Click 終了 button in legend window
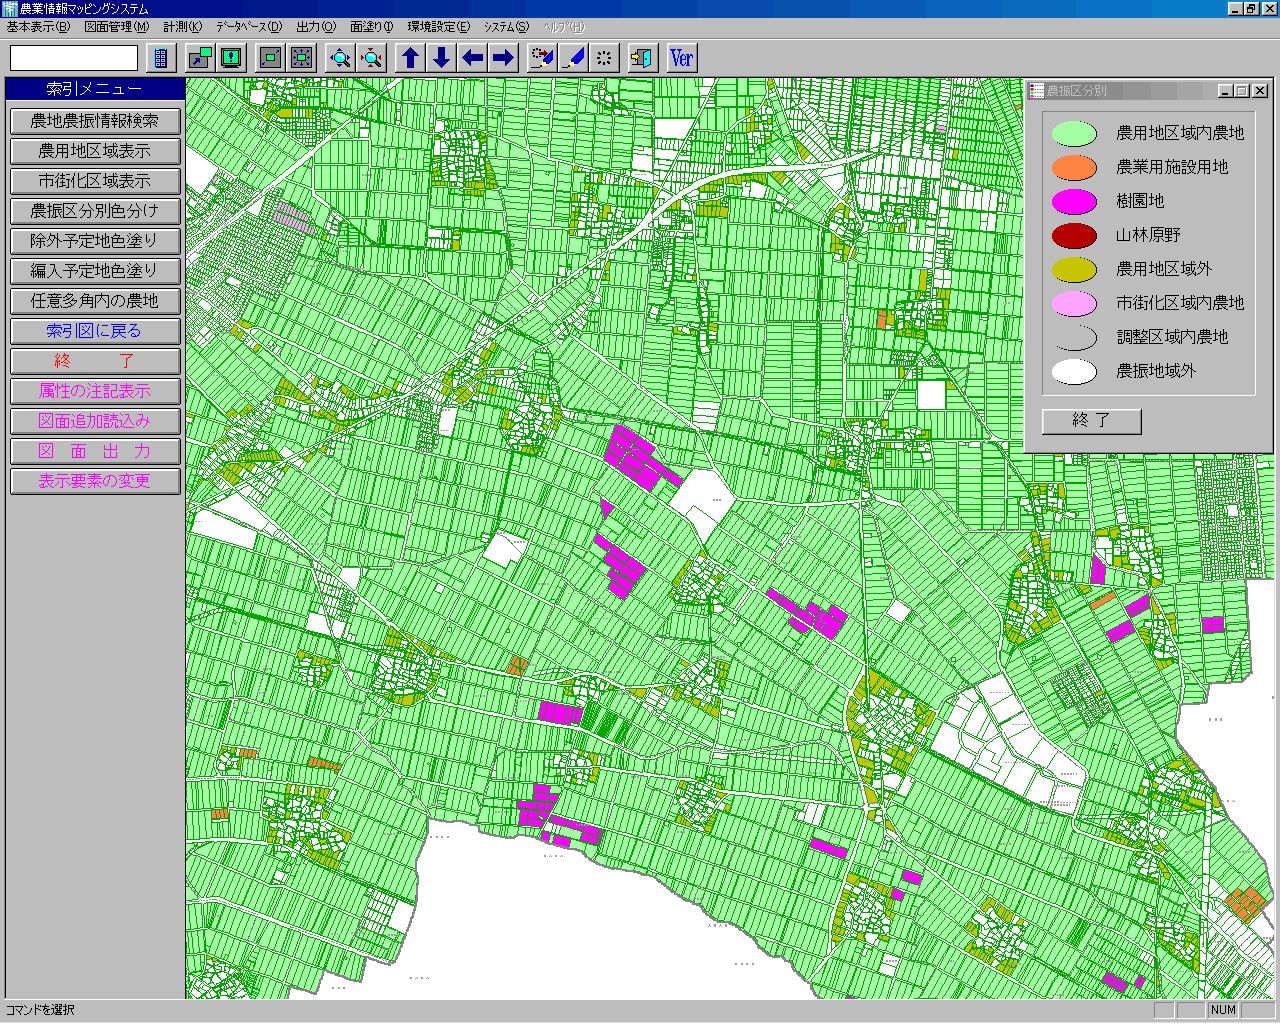Image resolution: width=1280 pixels, height=1024 pixels. tap(1091, 421)
